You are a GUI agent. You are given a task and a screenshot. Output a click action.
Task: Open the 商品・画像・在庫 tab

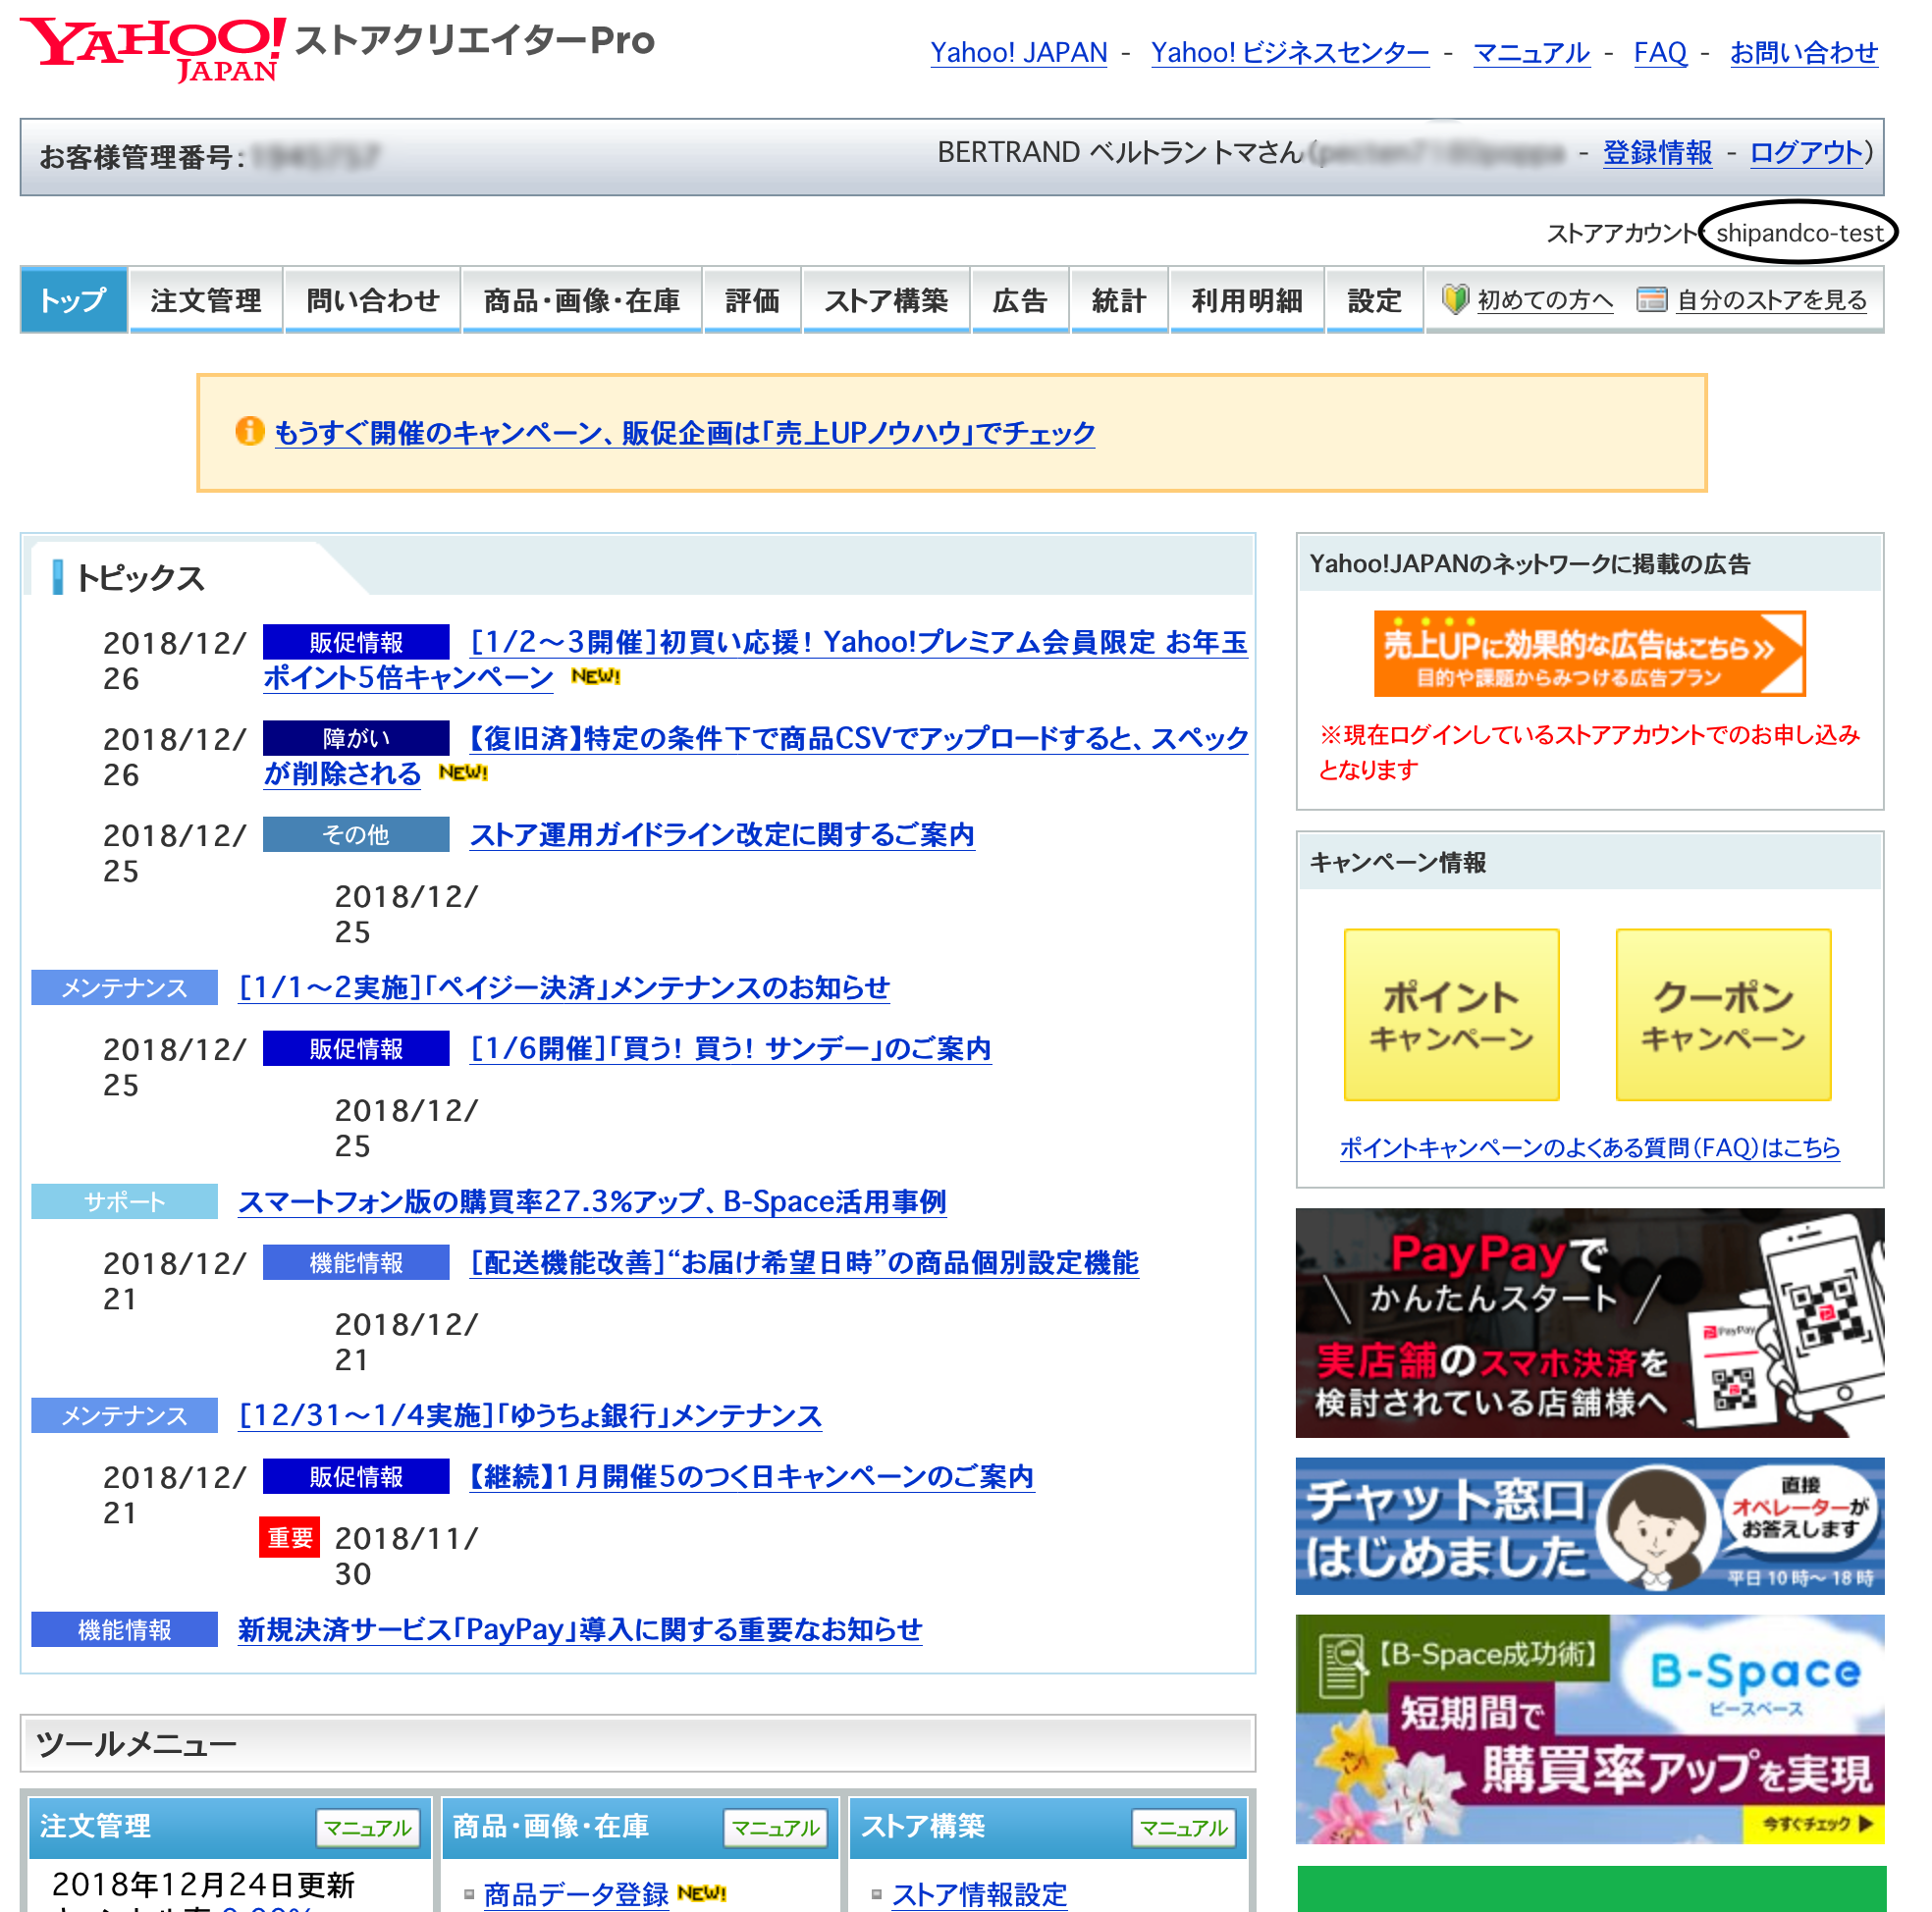click(581, 300)
